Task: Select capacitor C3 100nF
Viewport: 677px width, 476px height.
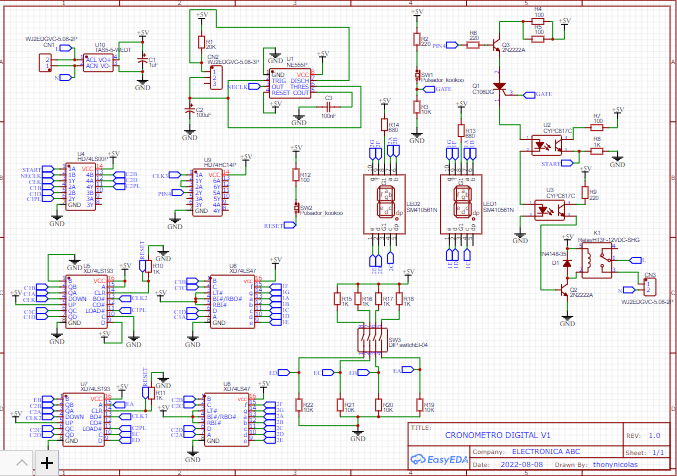Action: pos(328,106)
